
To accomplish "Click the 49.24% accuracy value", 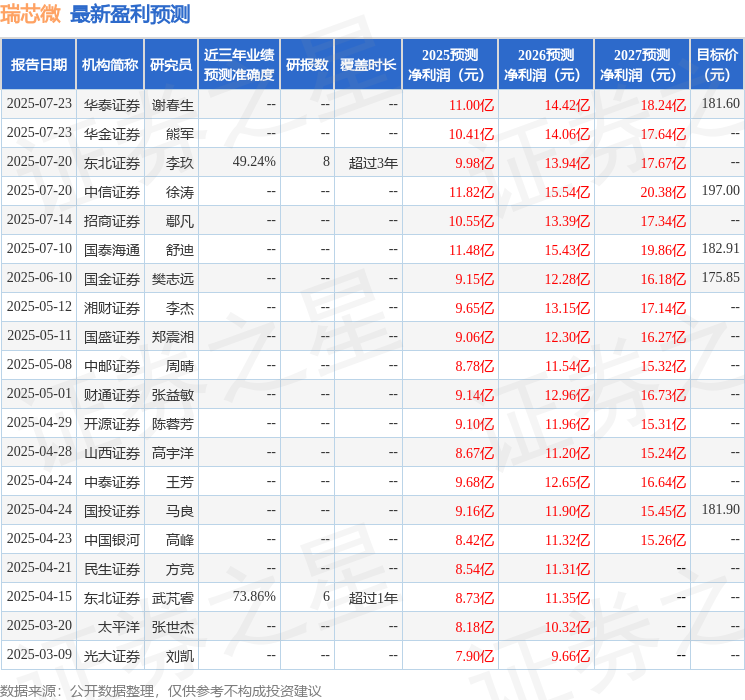I will [254, 162].
